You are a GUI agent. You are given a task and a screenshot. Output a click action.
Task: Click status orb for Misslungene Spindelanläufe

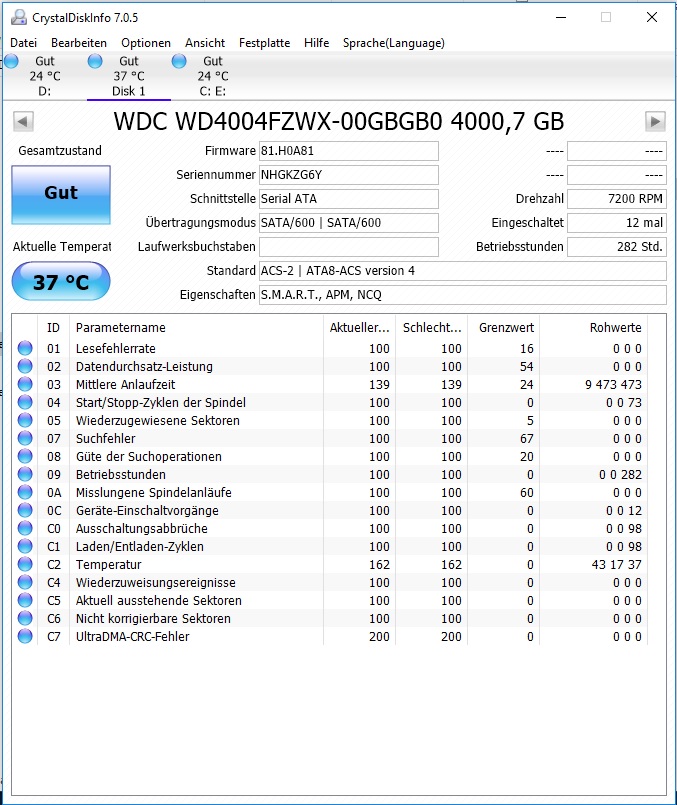coord(25,492)
